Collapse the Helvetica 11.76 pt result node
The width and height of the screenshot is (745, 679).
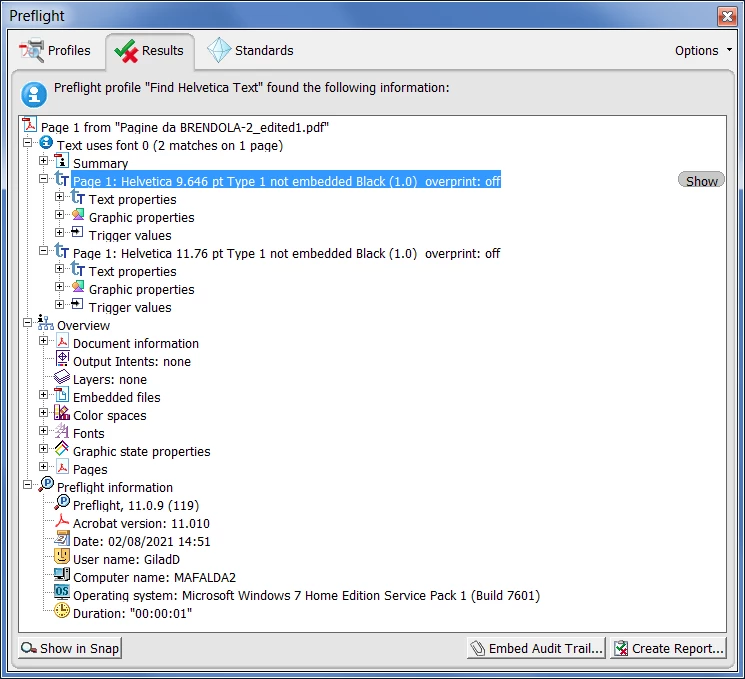click(43, 250)
